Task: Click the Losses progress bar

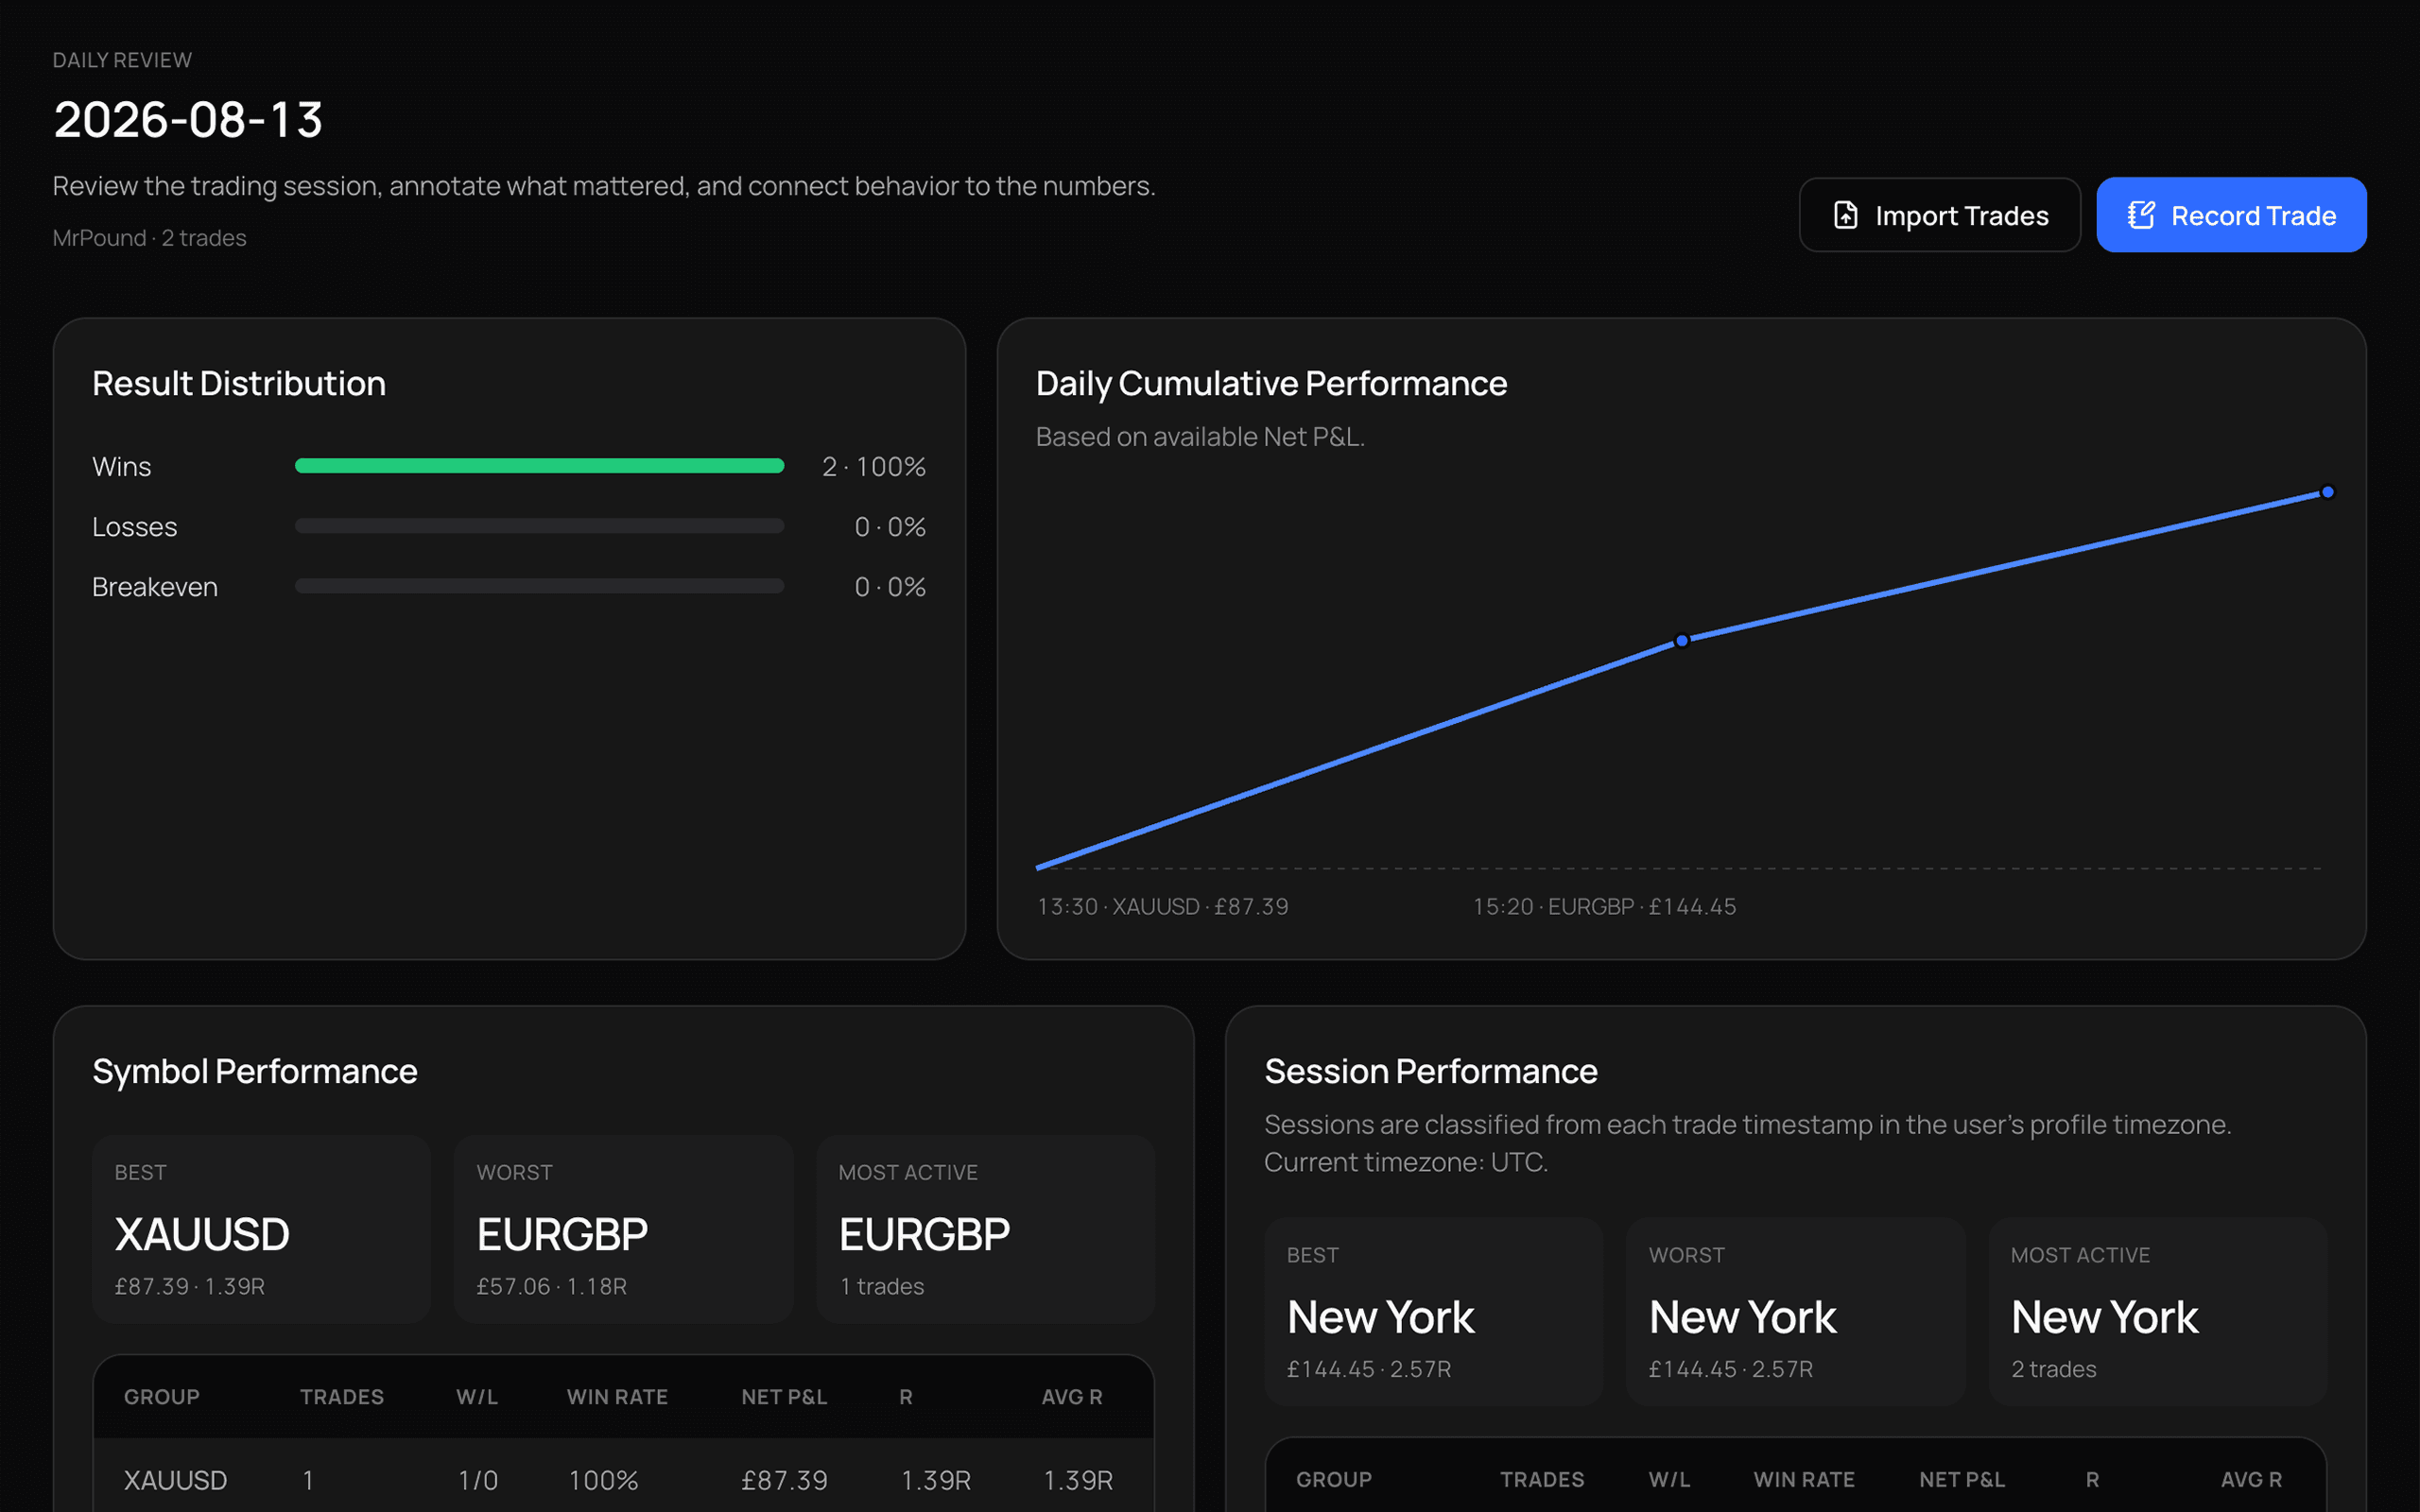Action: click(x=539, y=526)
